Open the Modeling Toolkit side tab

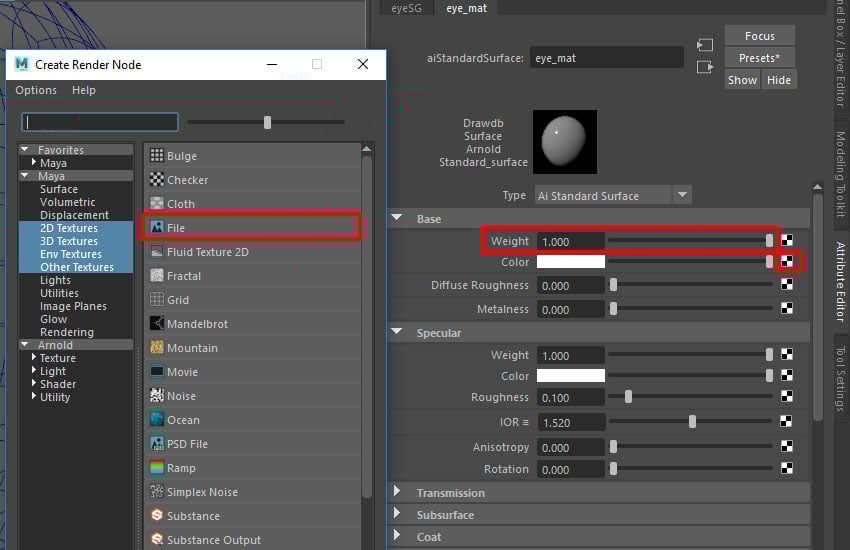click(841, 174)
